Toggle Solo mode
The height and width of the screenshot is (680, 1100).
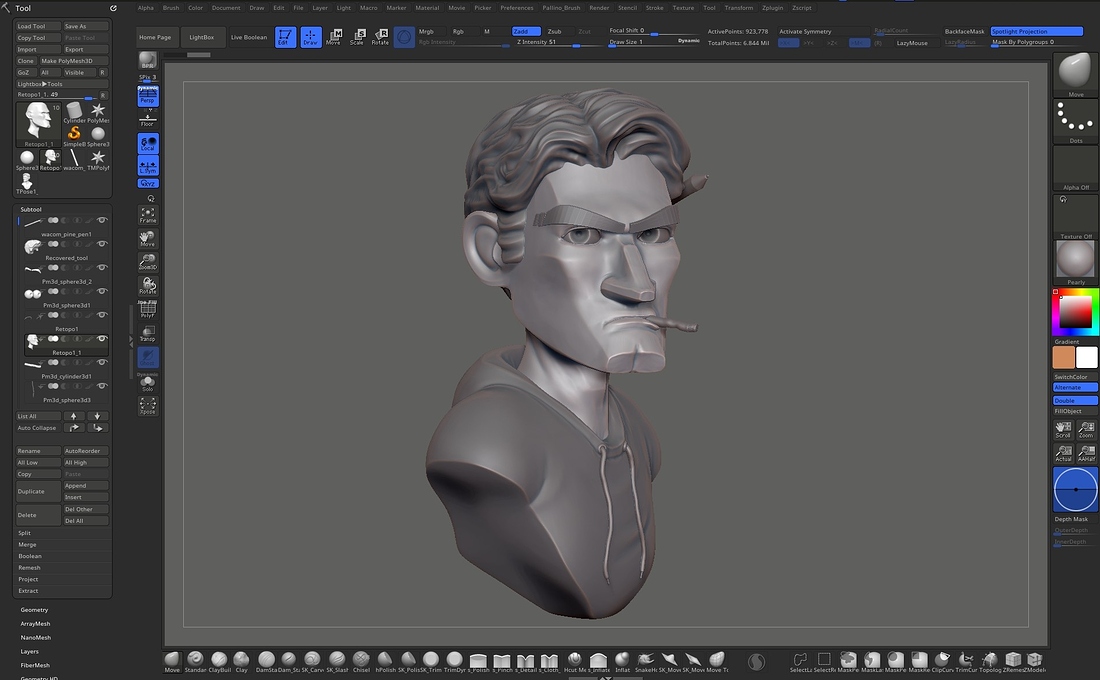tap(147, 382)
